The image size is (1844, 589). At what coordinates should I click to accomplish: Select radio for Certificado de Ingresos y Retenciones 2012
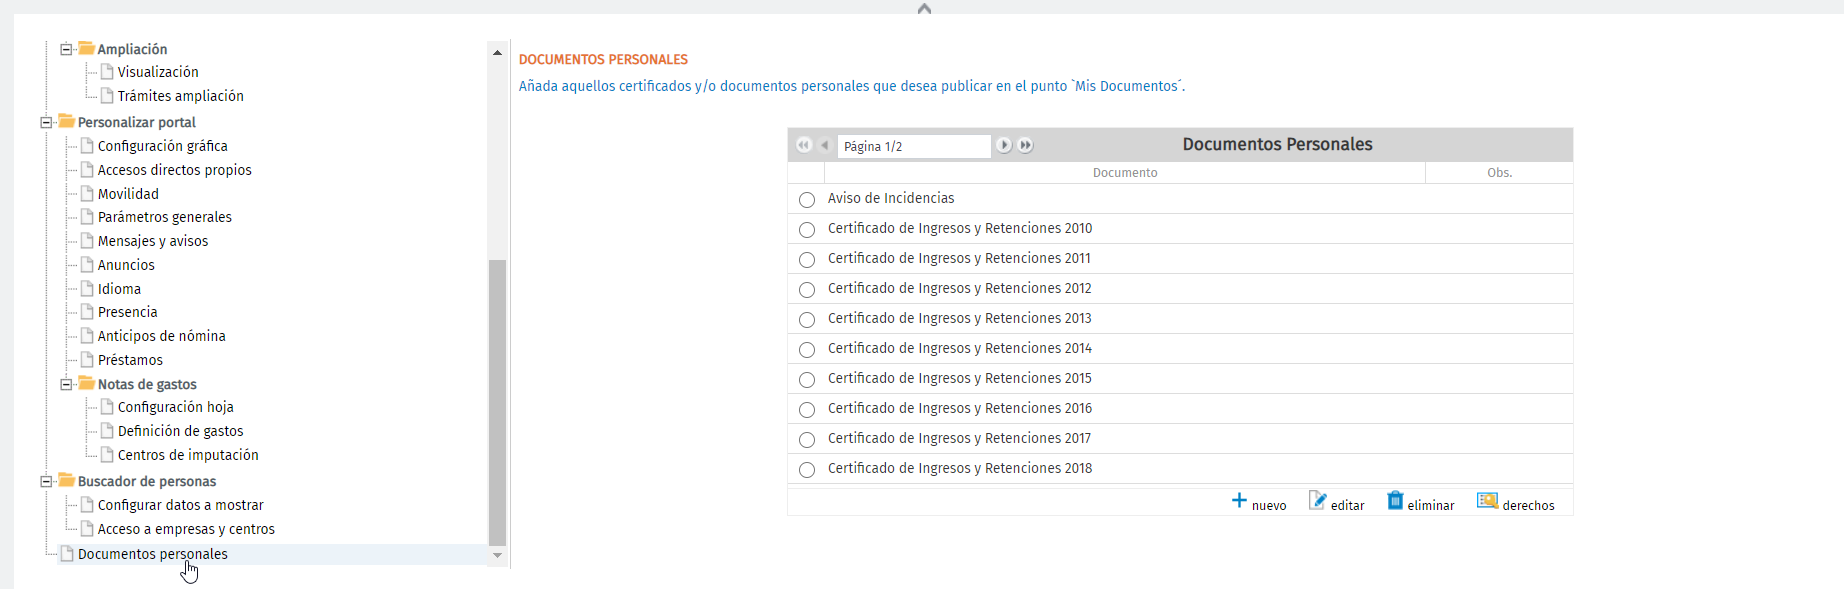(x=807, y=290)
